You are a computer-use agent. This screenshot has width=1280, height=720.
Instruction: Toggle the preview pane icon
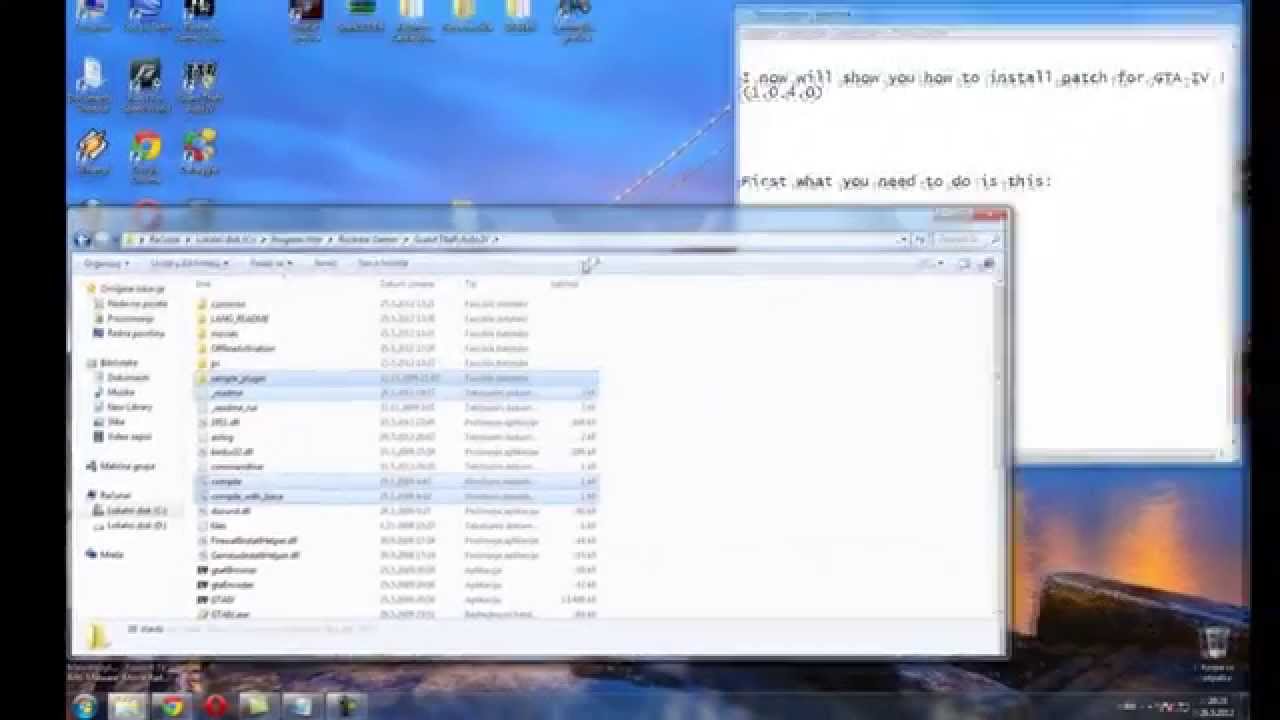click(964, 264)
